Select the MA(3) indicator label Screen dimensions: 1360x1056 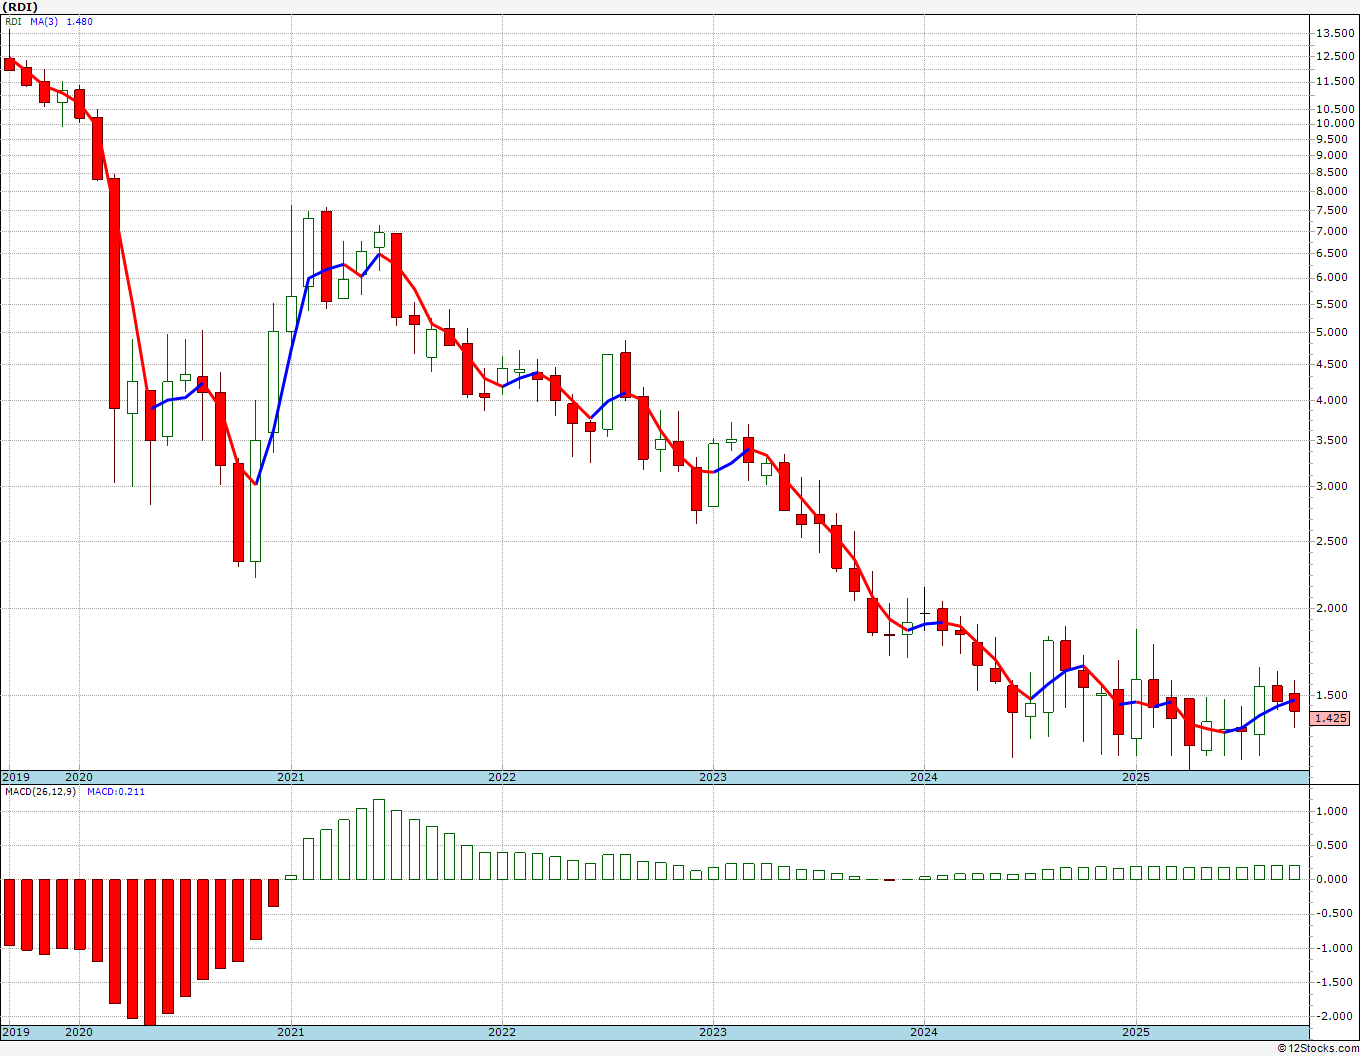point(44,21)
